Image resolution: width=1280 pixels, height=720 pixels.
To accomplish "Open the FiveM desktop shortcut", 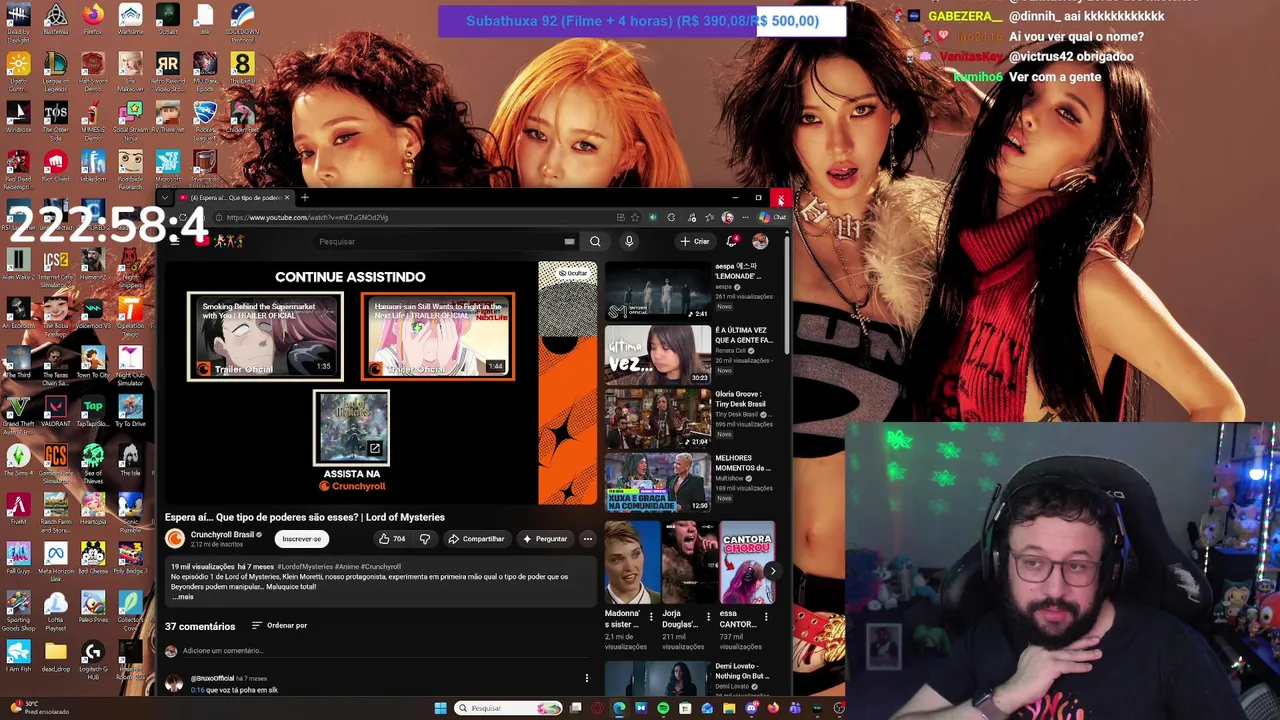I will (18, 508).
